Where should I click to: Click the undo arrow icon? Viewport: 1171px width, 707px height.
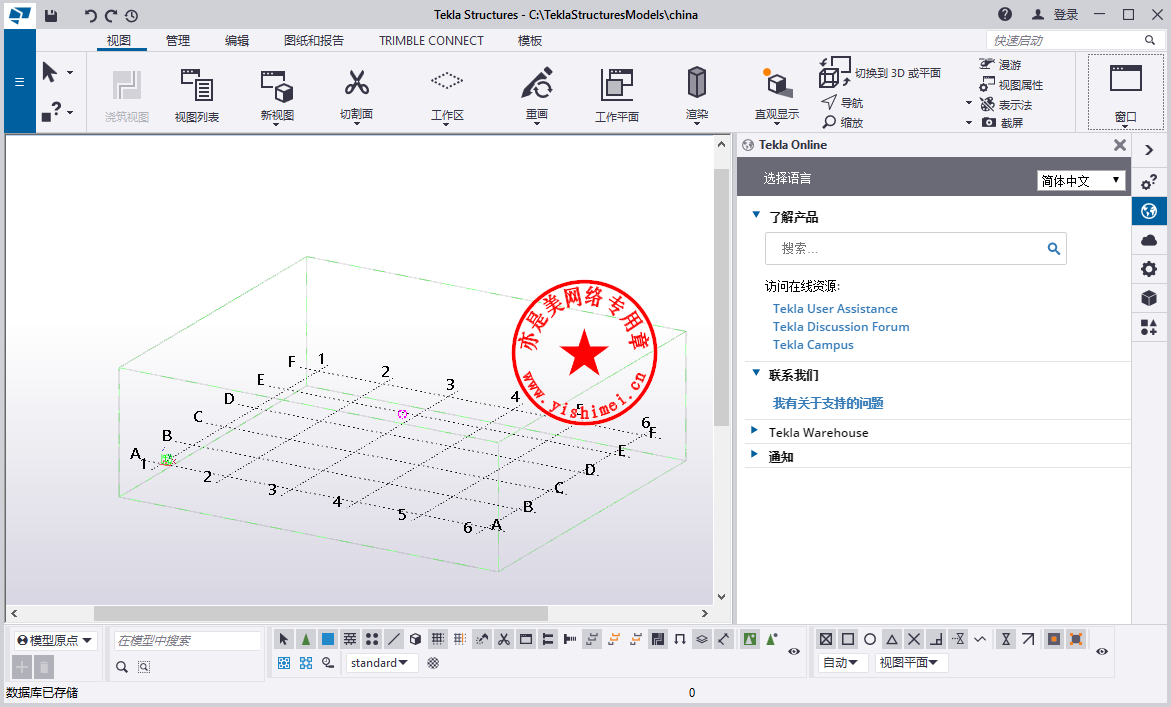tap(90, 15)
